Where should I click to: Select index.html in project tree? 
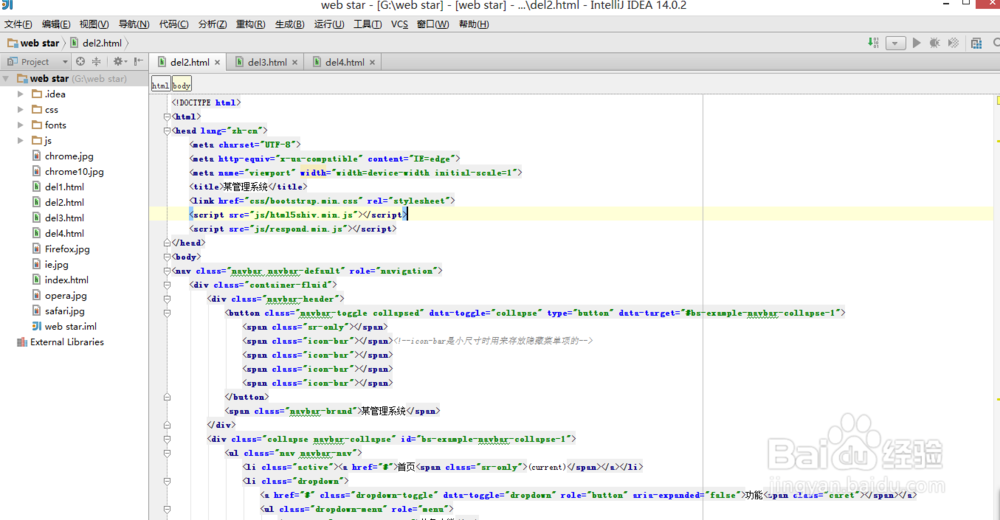tap(61, 279)
